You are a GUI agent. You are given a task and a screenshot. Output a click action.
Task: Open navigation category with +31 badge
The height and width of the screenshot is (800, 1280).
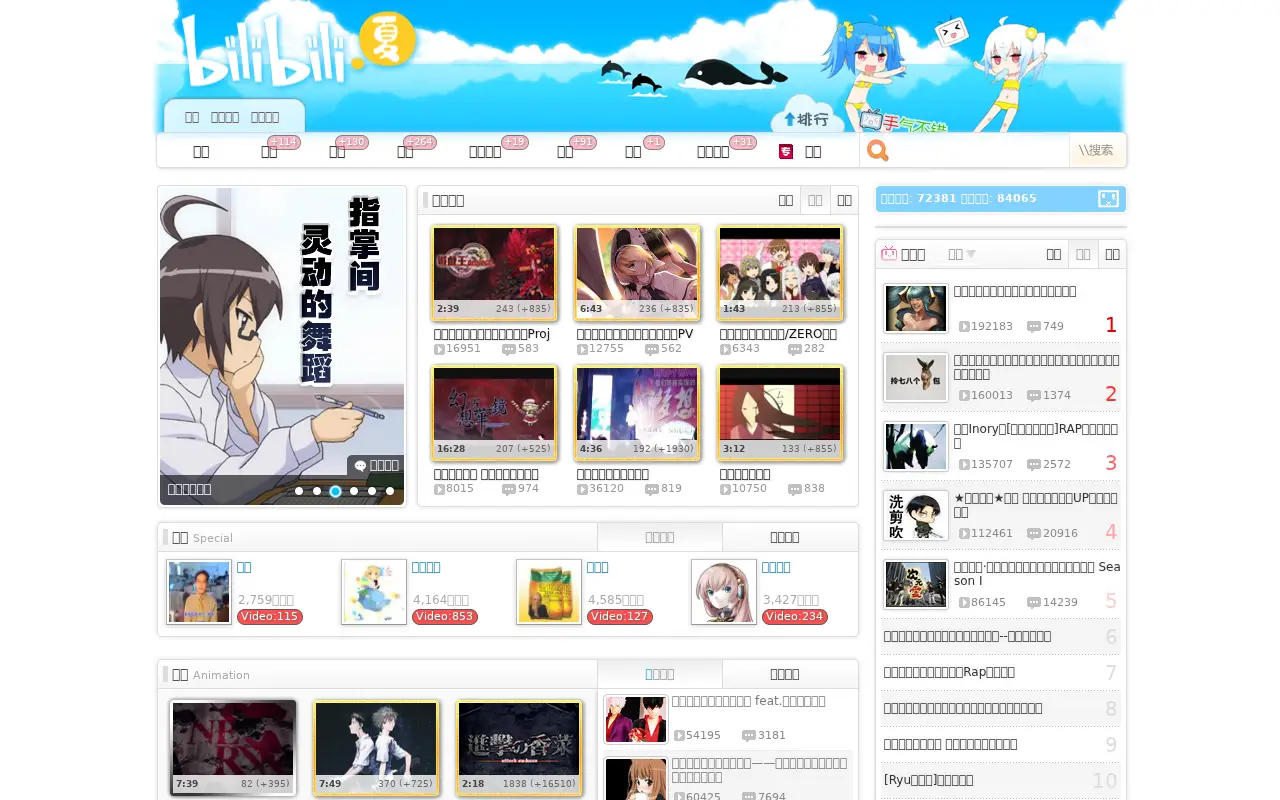(x=713, y=151)
